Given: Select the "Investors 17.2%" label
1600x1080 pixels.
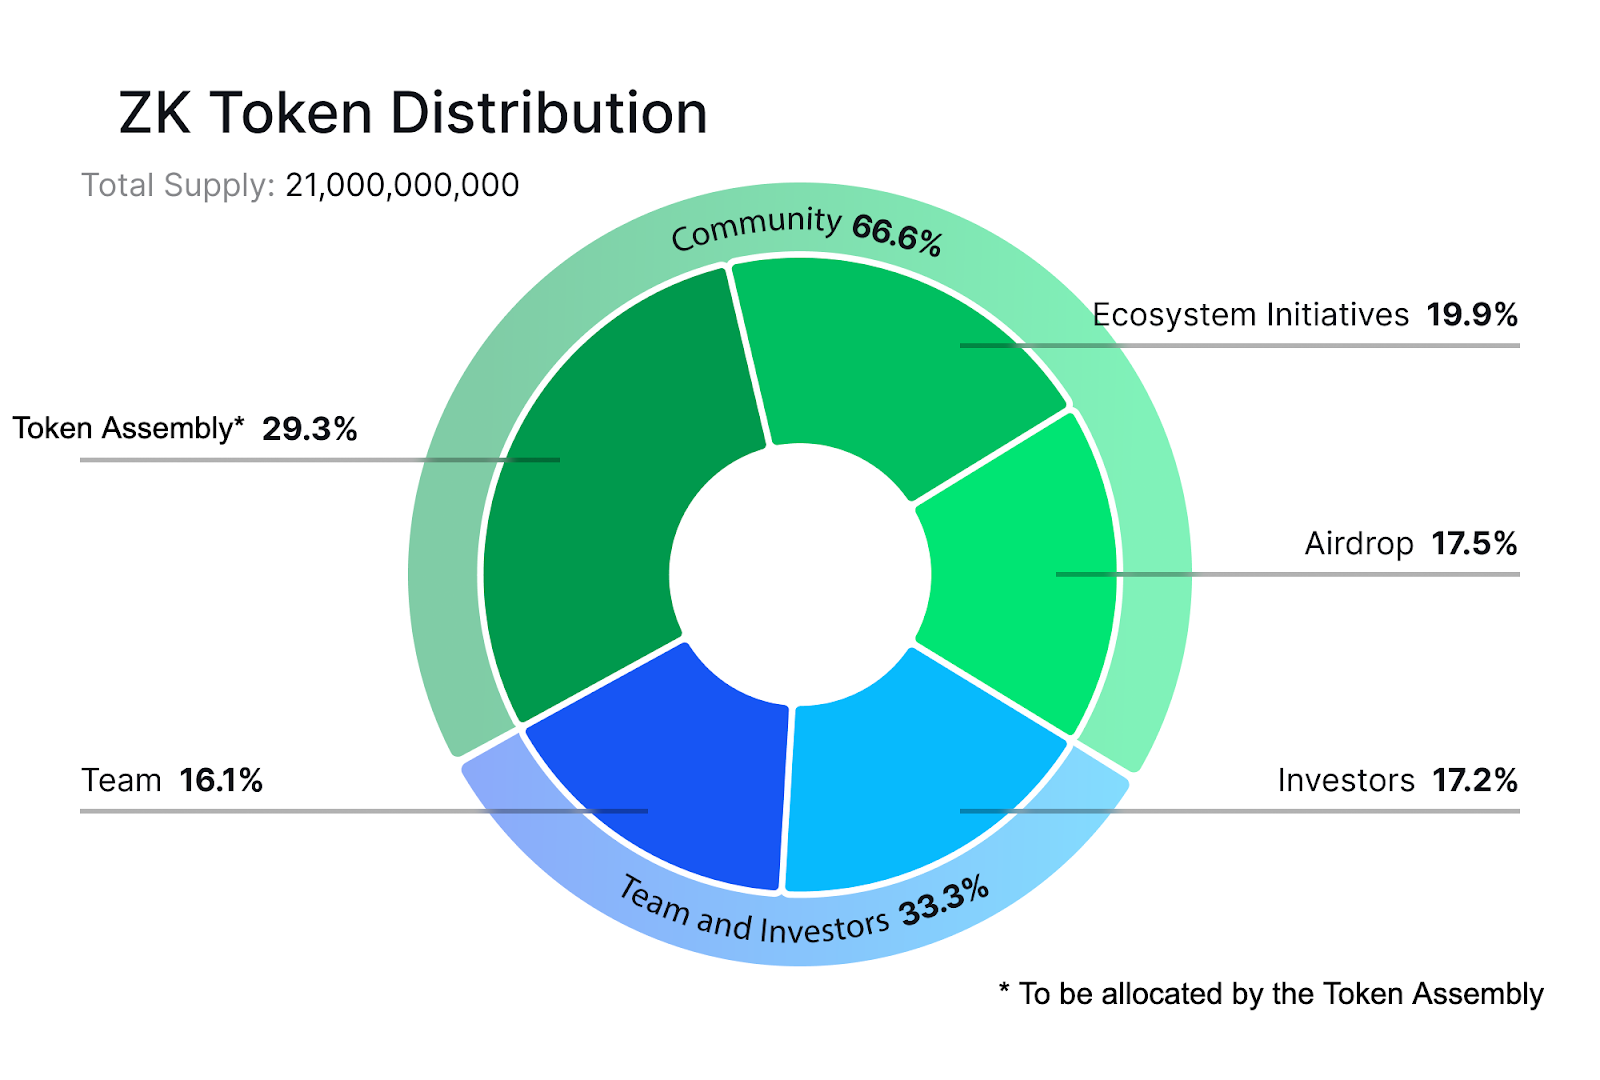Looking at the screenshot, I should tap(1397, 780).
